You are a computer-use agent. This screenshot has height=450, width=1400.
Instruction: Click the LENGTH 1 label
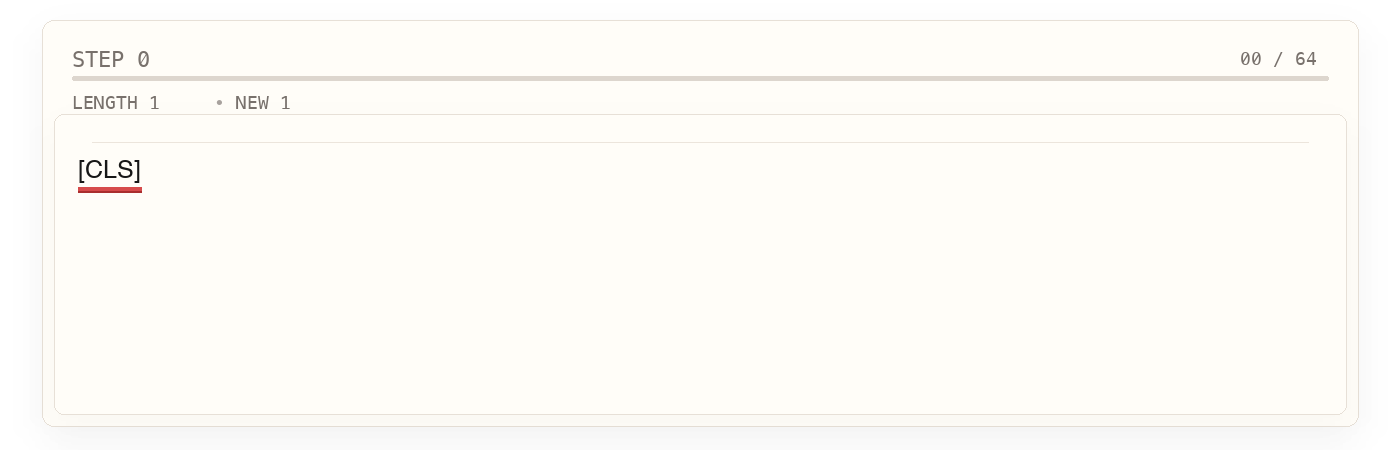pos(115,103)
